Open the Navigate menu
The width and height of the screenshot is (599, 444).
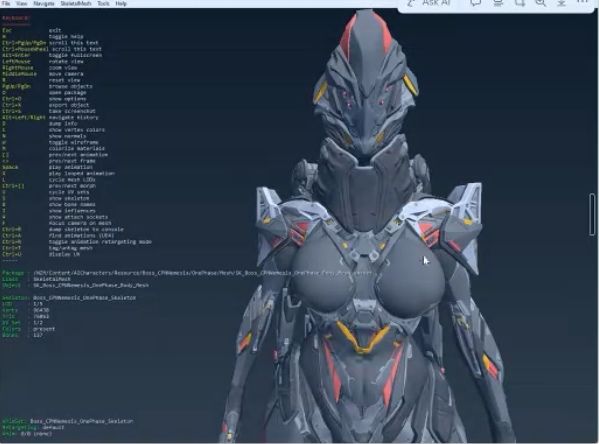coord(44,3)
